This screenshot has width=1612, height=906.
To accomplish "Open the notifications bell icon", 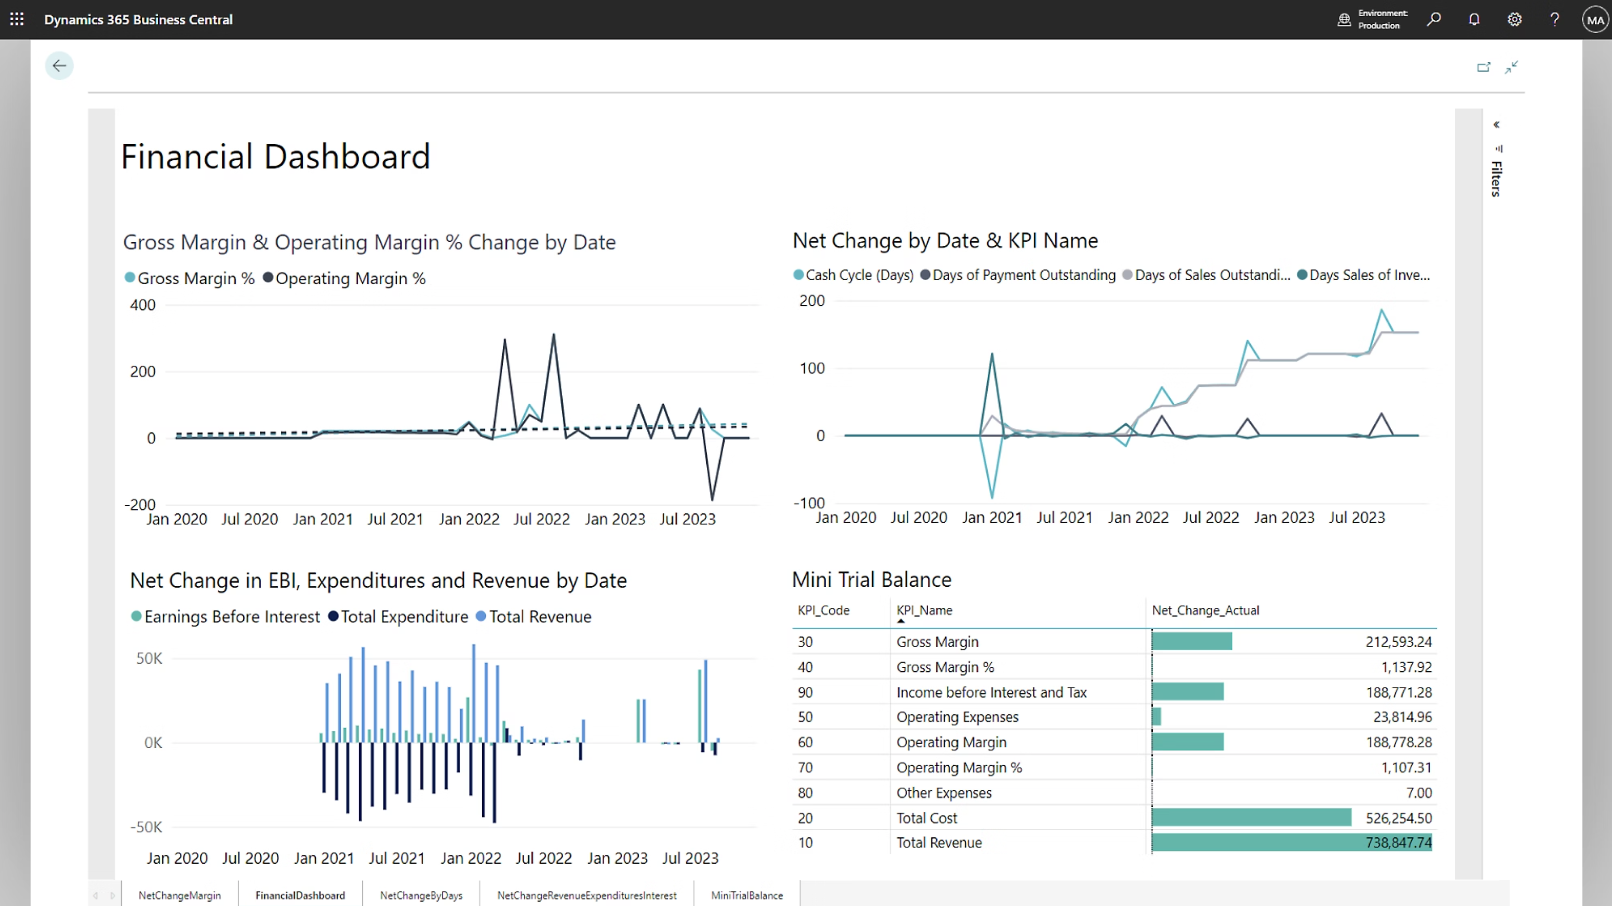I will tap(1474, 19).
